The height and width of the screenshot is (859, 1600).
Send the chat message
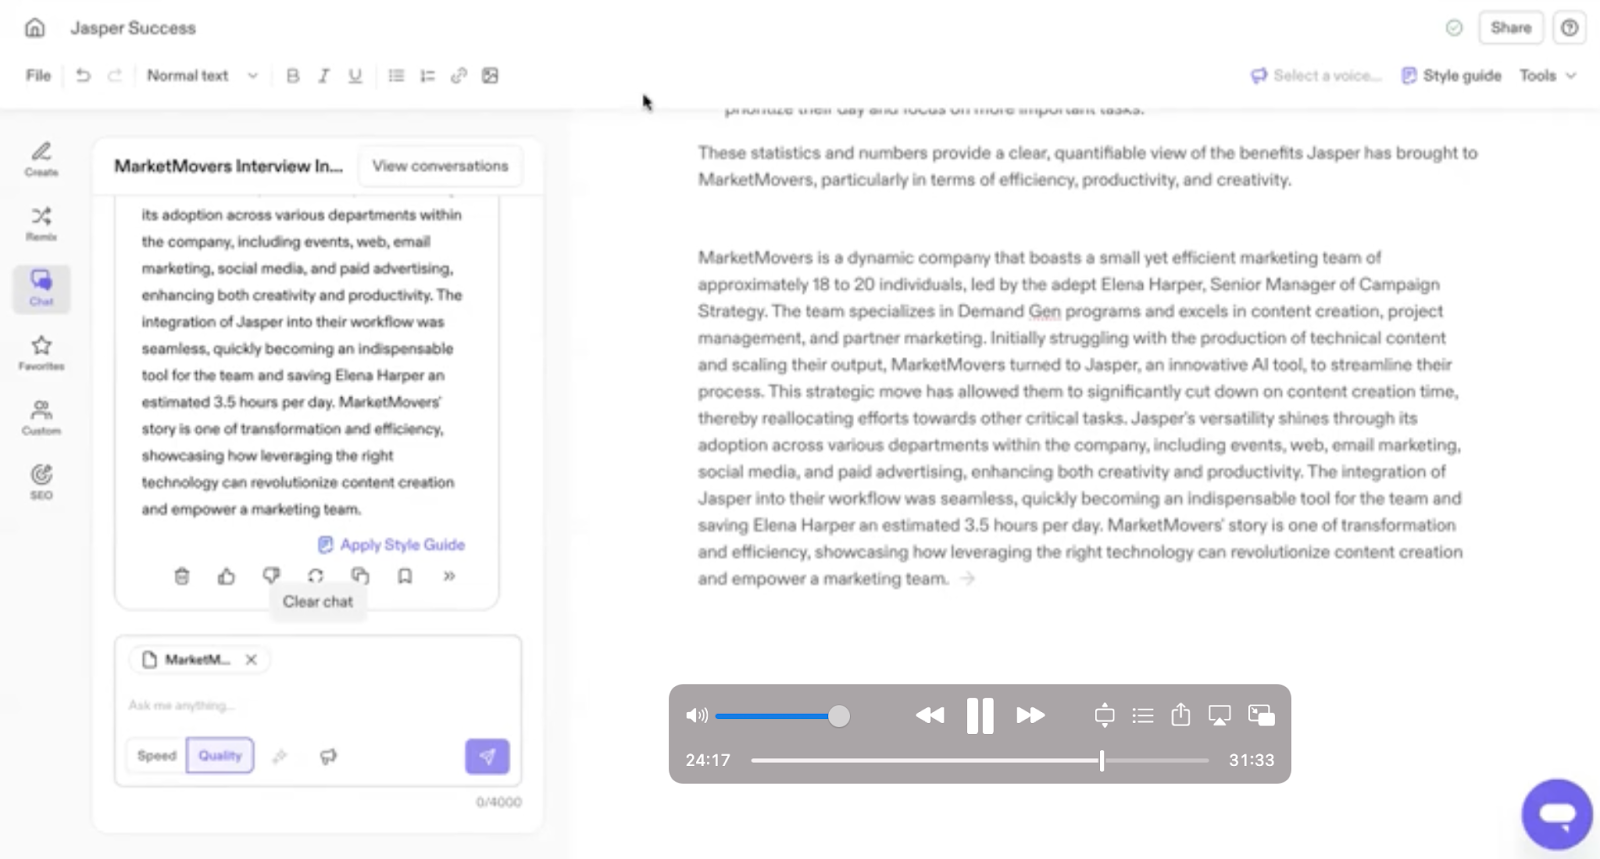click(x=487, y=756)
